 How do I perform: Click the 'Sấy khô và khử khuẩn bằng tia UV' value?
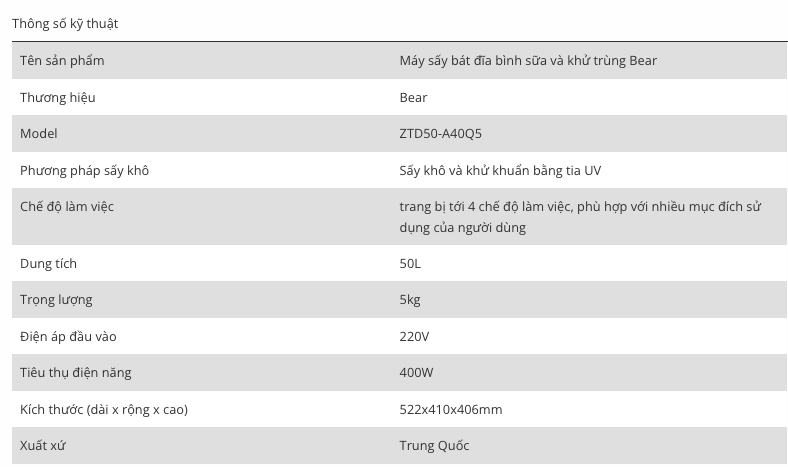[500, 170]
